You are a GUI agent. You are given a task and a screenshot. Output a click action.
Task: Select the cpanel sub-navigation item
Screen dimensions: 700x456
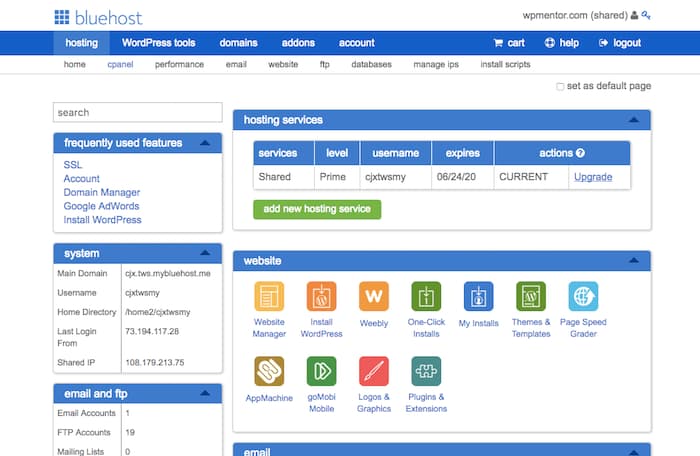pyautogui.click(x=120, y=64)
